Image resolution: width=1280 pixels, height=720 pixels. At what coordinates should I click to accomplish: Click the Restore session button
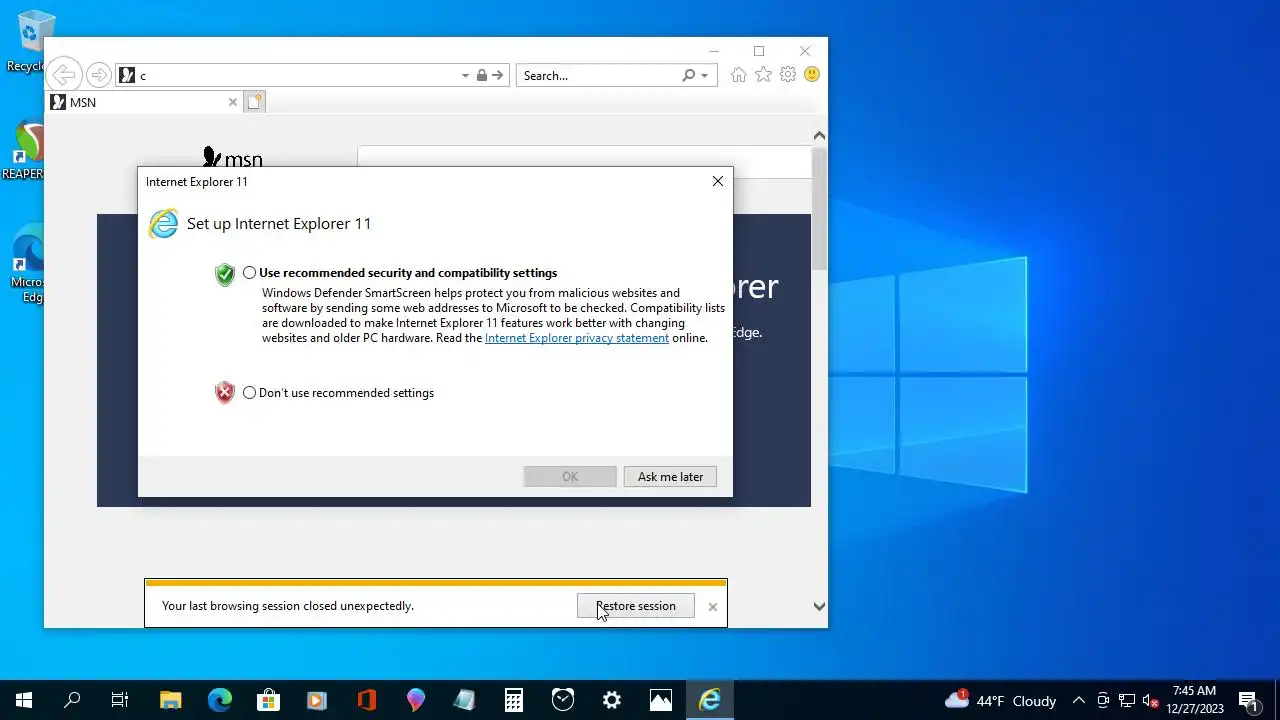[x=636, y=606]
